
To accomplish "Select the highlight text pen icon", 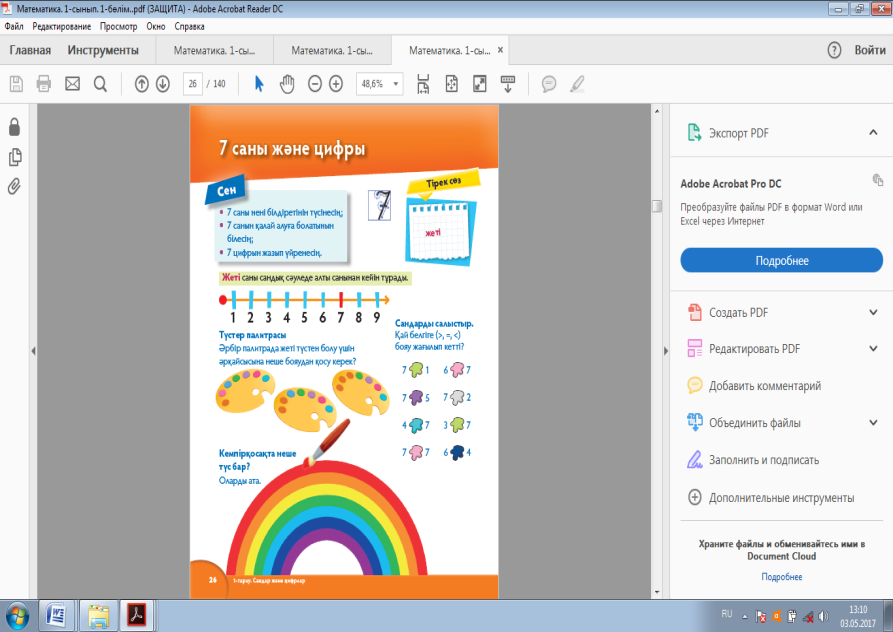I will pos(577,84).
